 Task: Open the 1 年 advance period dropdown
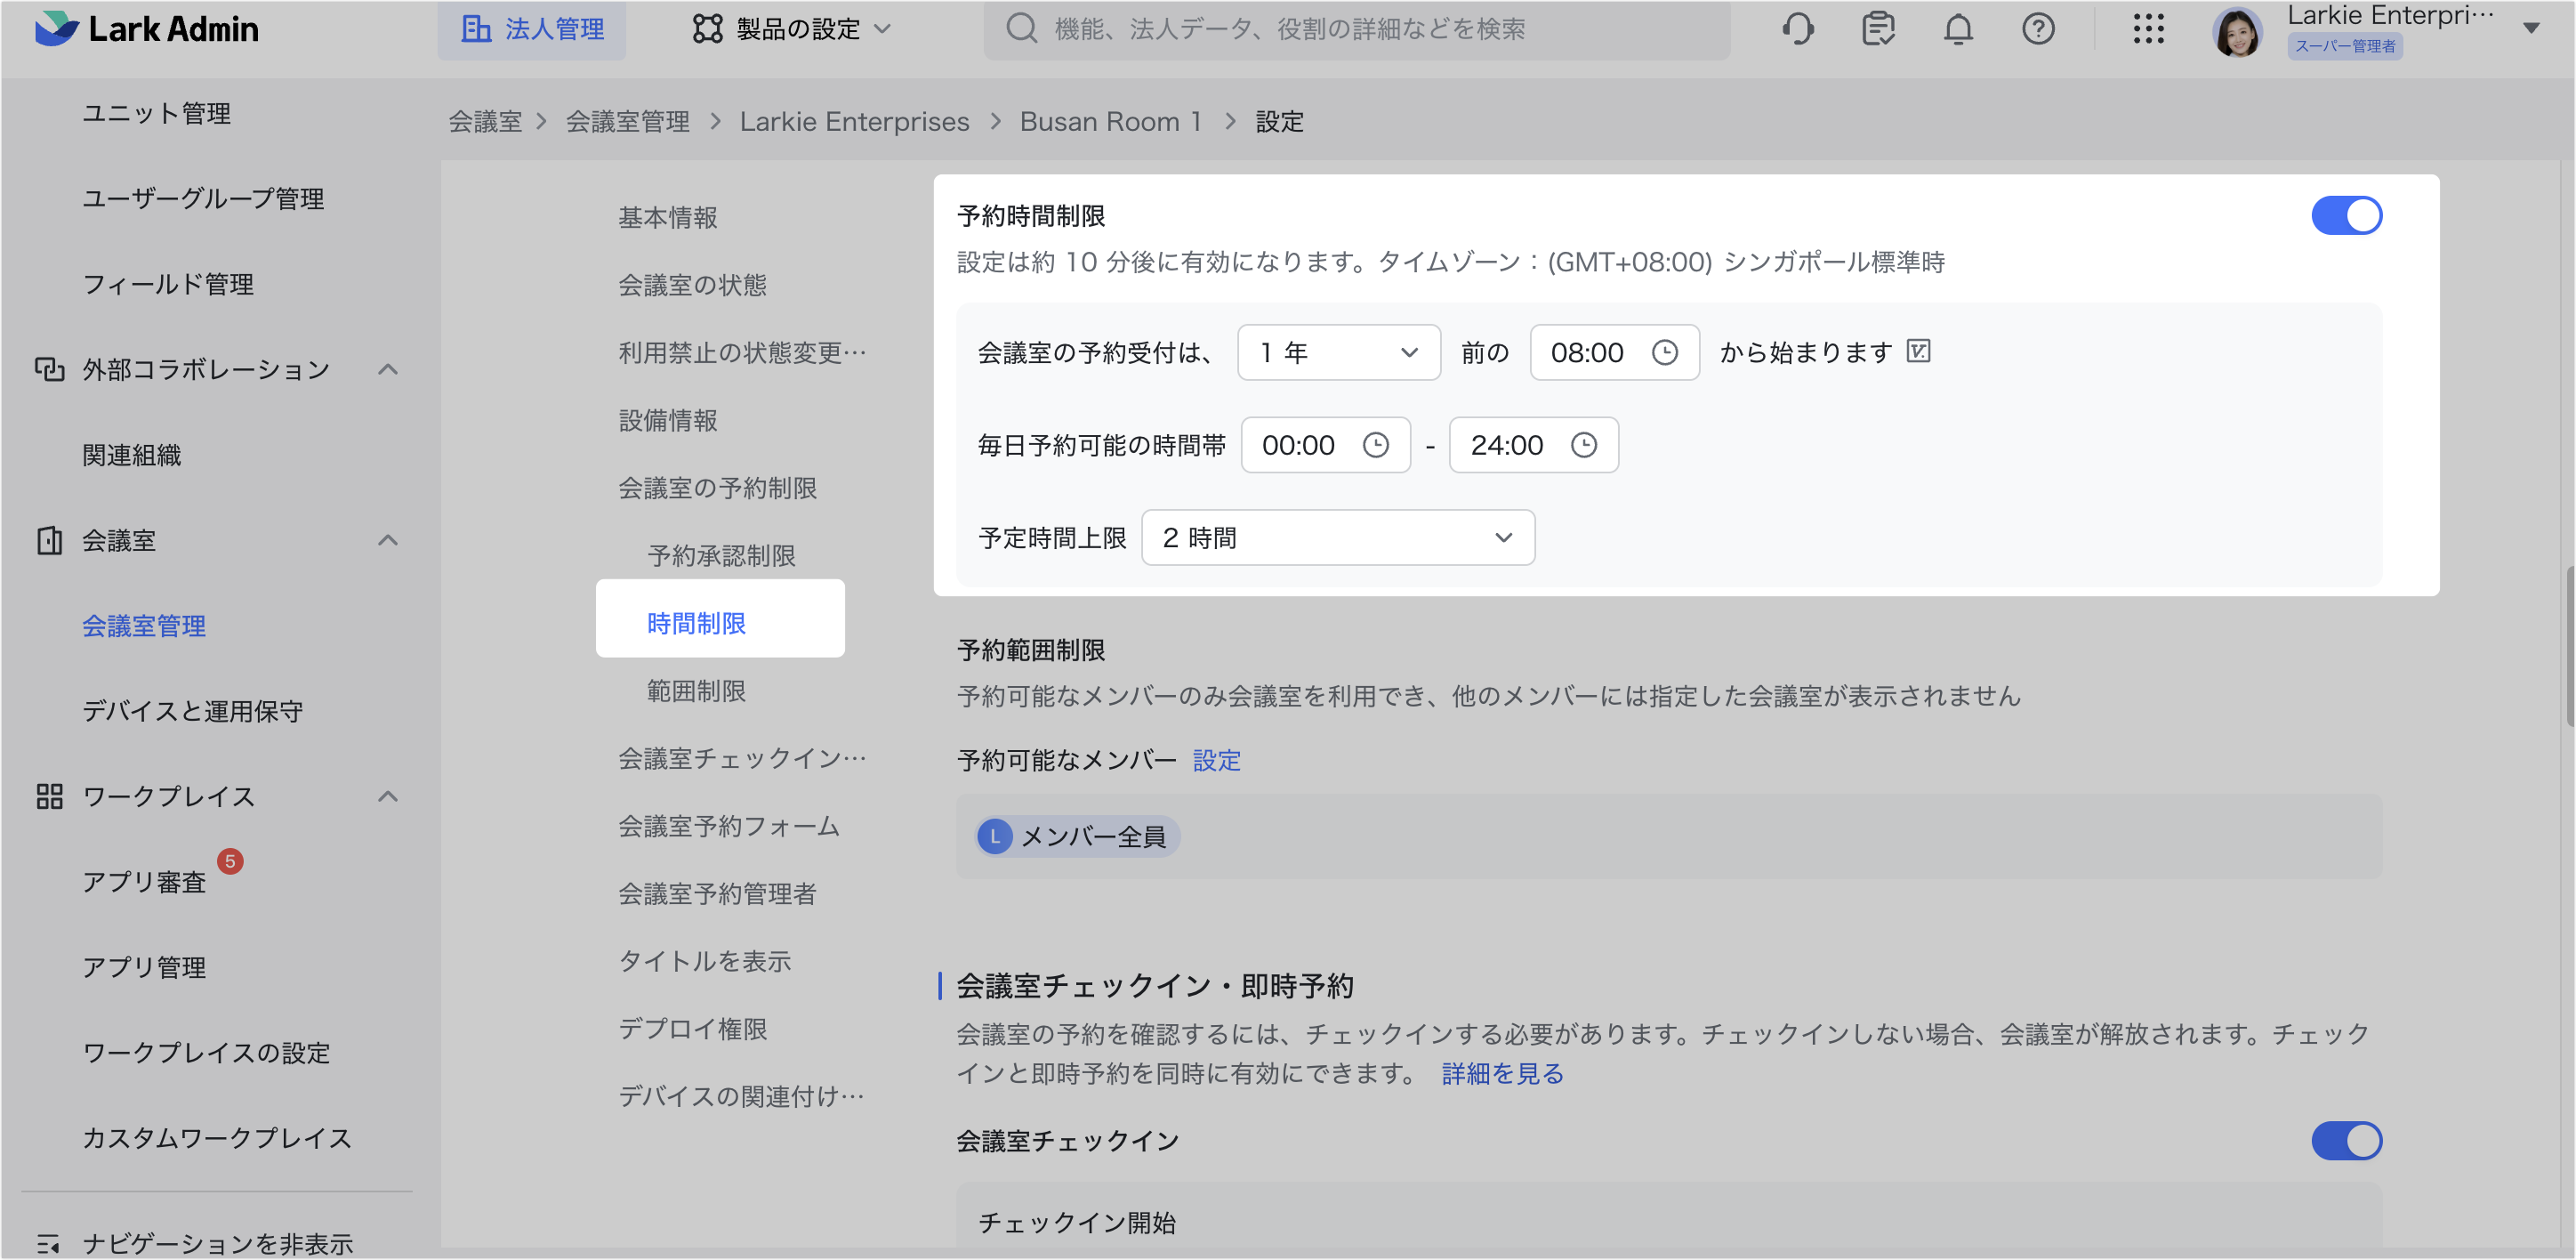tap(1338, 352)
